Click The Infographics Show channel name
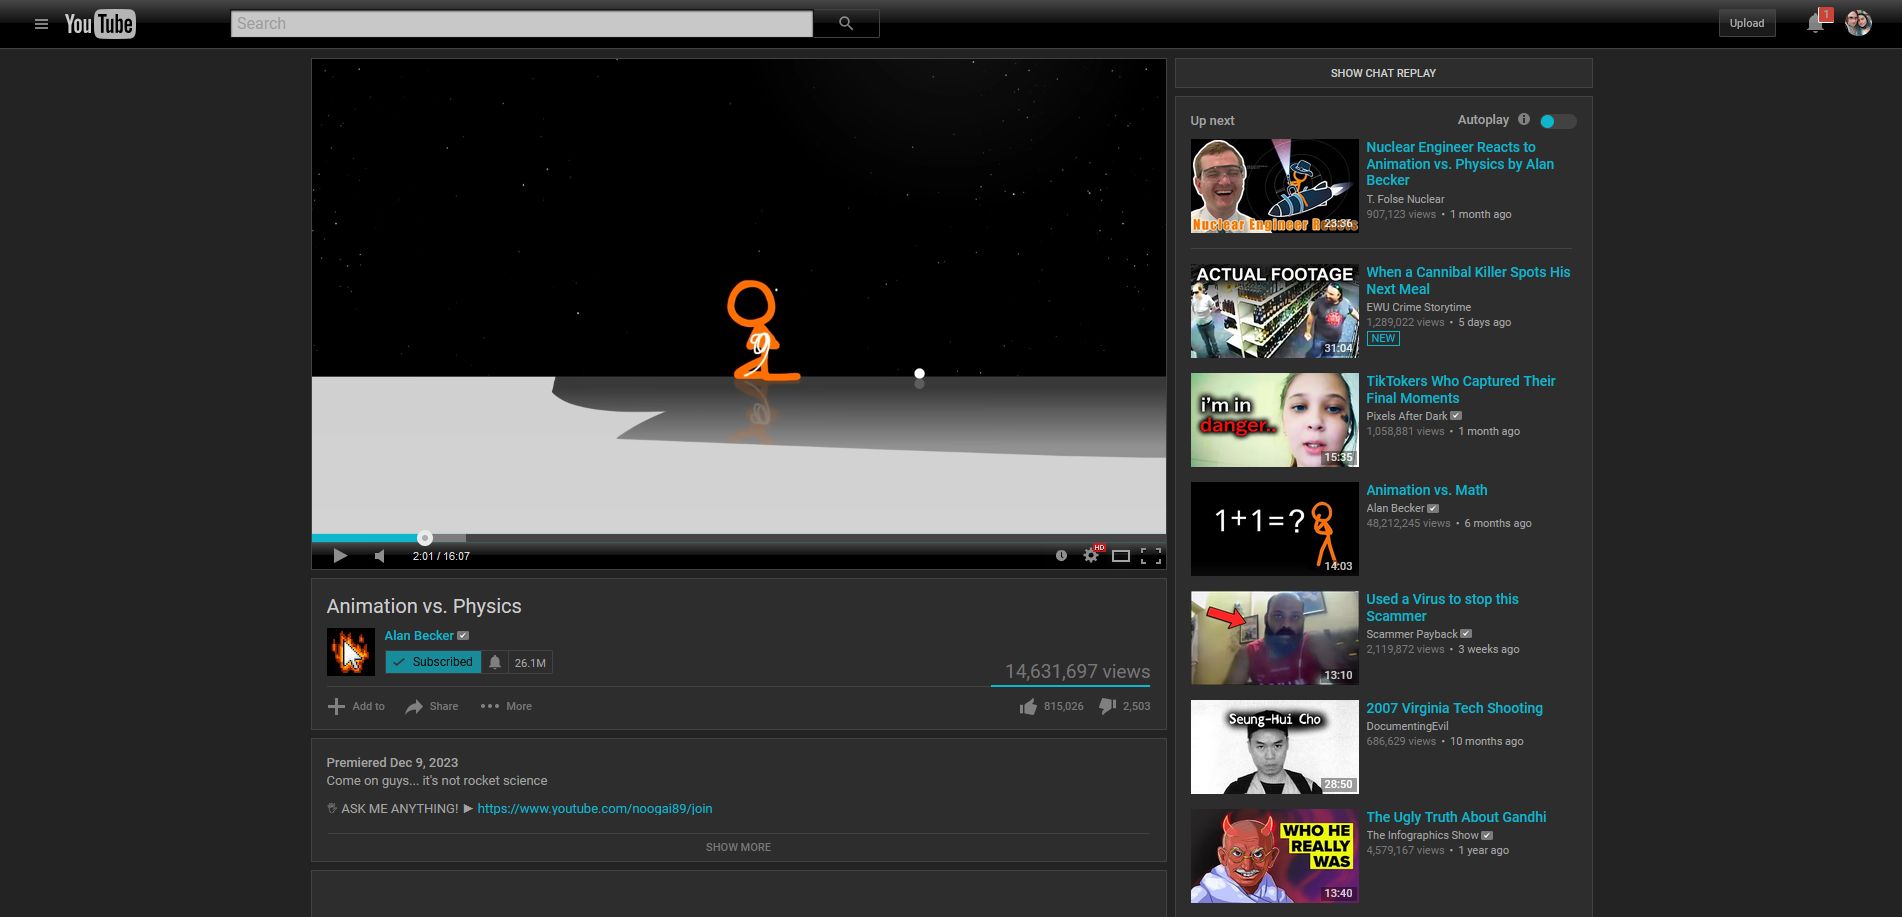The height and width of the screenshot is (917, 1902). click(x=1422, y=835)
